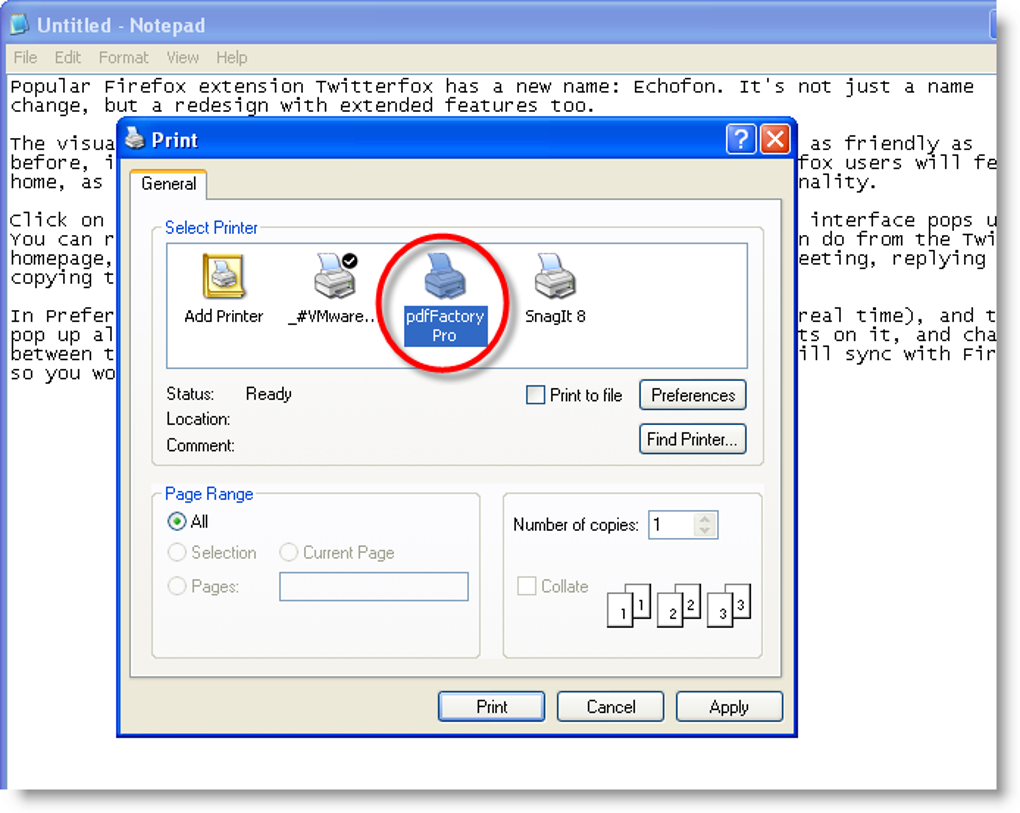
Task: Open printer Preferences
Action: pyautogui.click(x=693, y=395)
